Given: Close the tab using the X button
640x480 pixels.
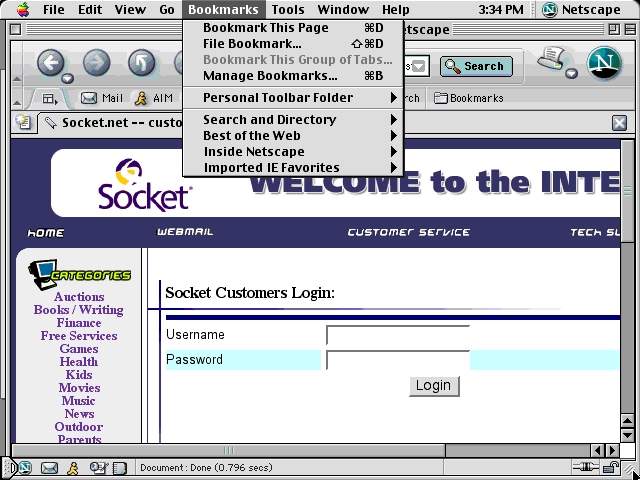Looking at the screenshot, I should pyautogui.click(x=619, y=123).
